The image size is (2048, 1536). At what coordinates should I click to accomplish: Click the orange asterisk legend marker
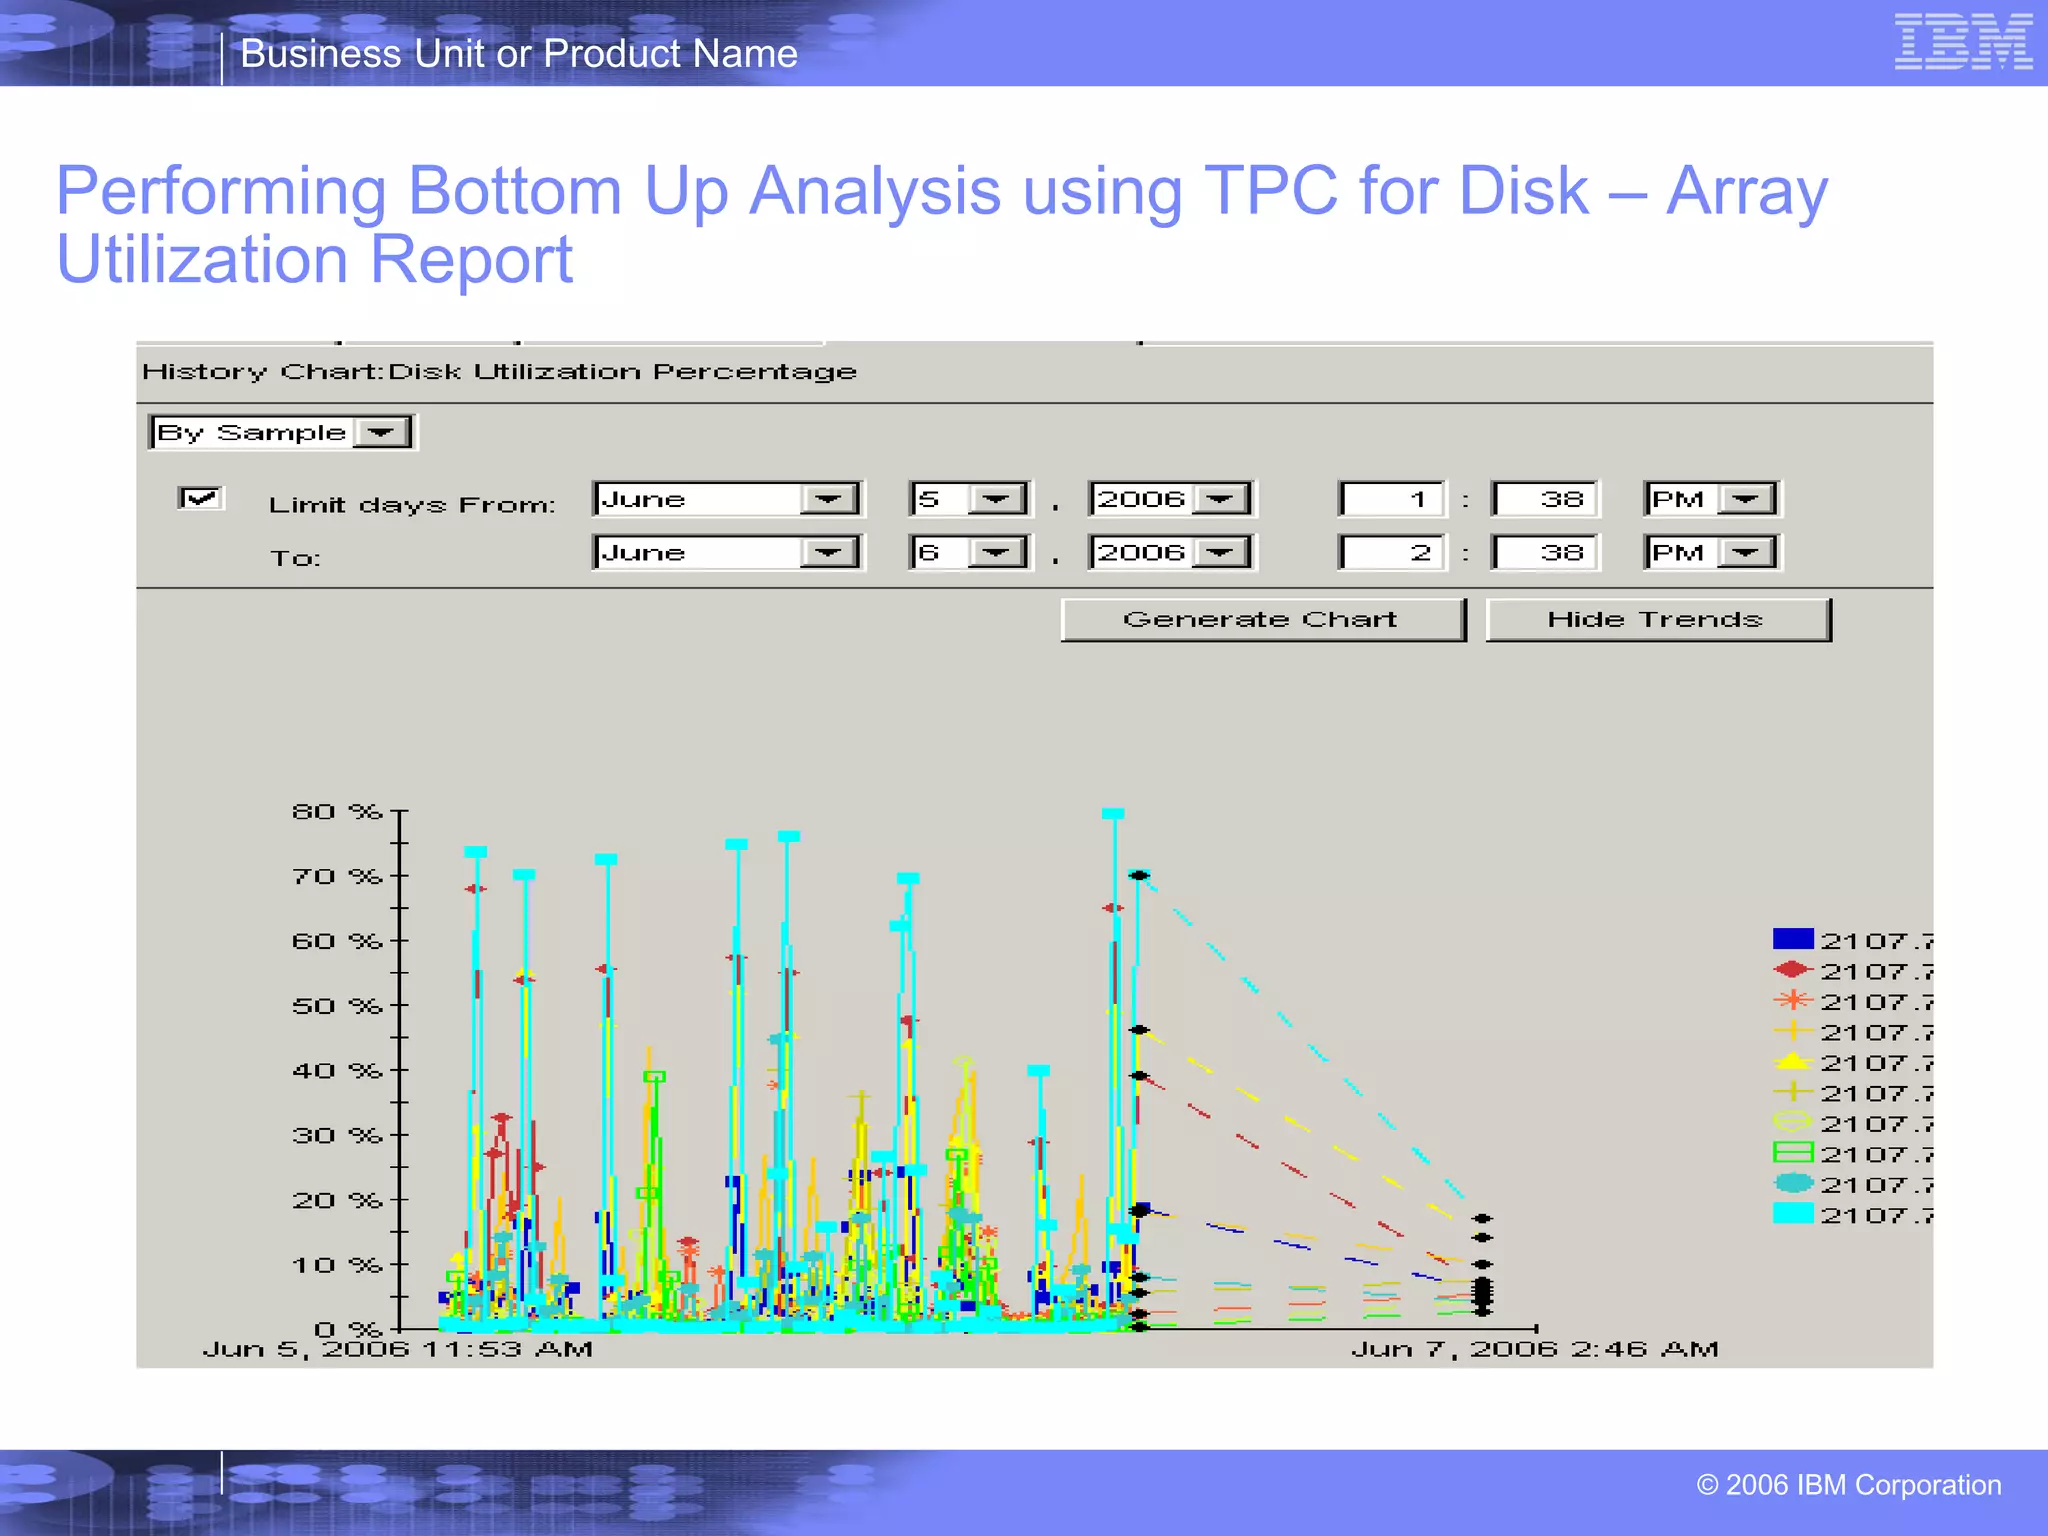pyautogui.click(x=1793, y=1000)
